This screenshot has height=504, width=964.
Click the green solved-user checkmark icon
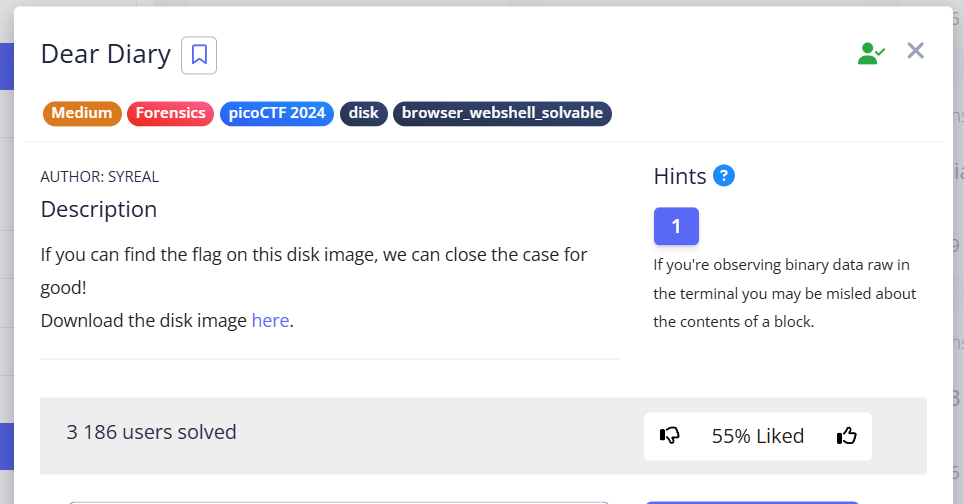click(x=871, y=54)
